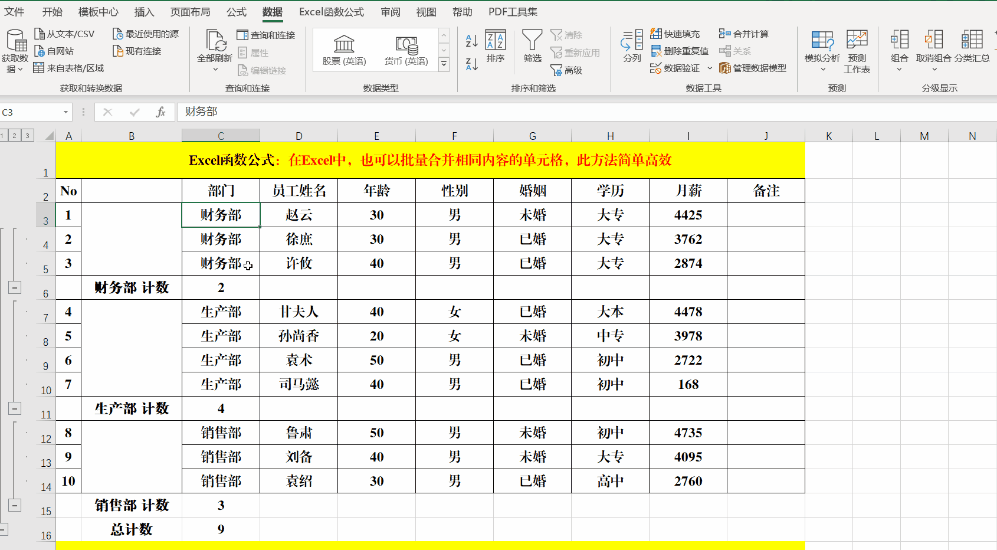
Task: Show outline level 3
Action: pos(27,135)
